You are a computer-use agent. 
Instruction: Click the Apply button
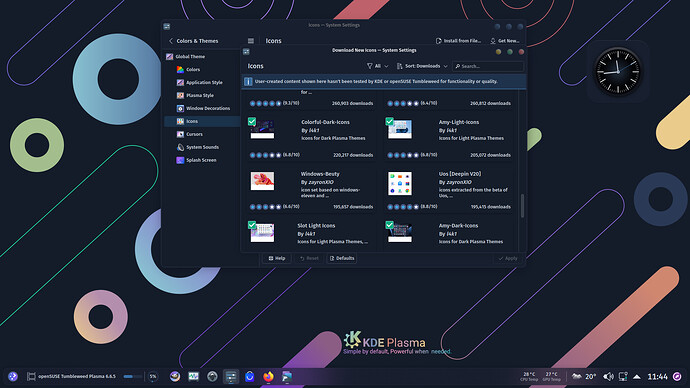tap(508, 258)
